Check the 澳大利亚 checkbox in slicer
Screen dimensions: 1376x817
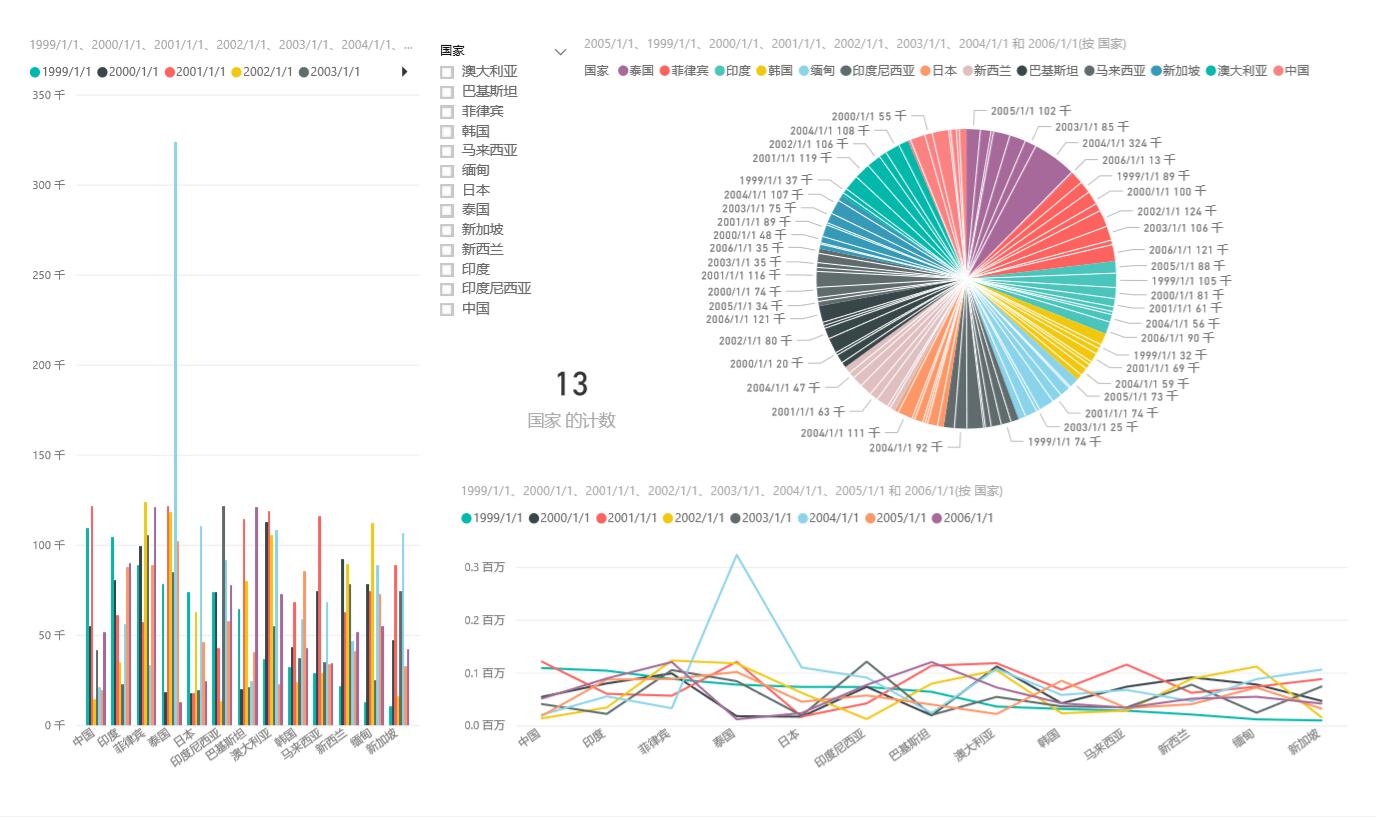[447, 72]
